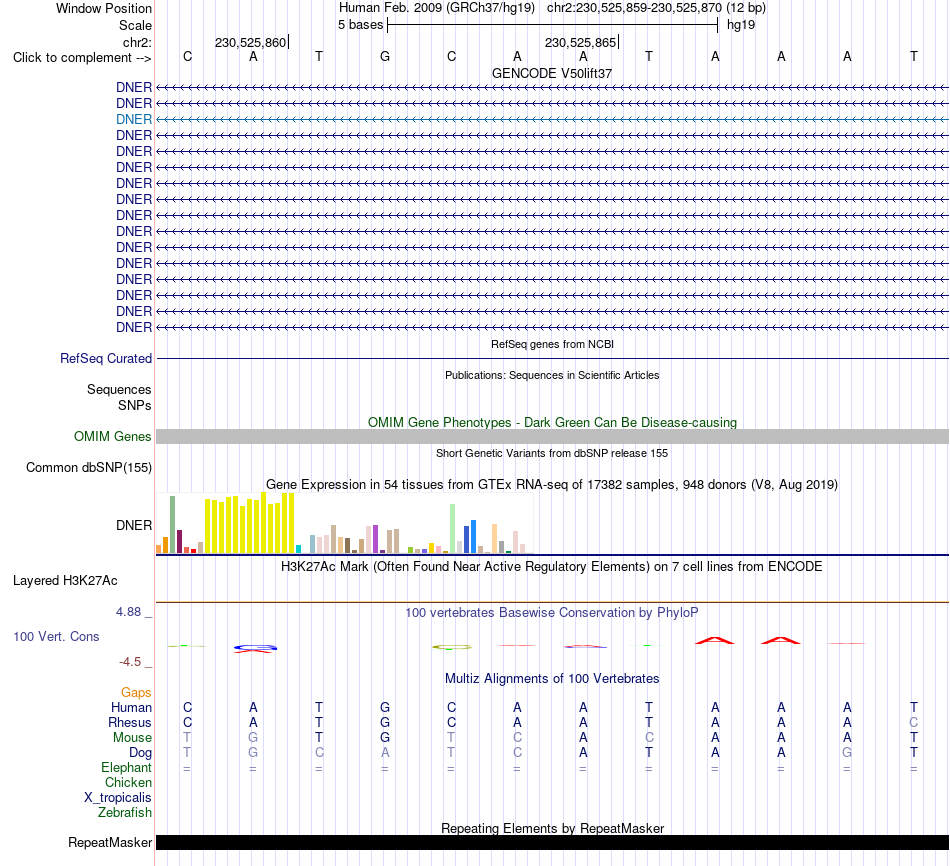Click the Human Feb. 2009 (GRCh37/hg19) title
Image resolution: width=950 pixels, height=866 pixels.
click(x=437, y=8)
